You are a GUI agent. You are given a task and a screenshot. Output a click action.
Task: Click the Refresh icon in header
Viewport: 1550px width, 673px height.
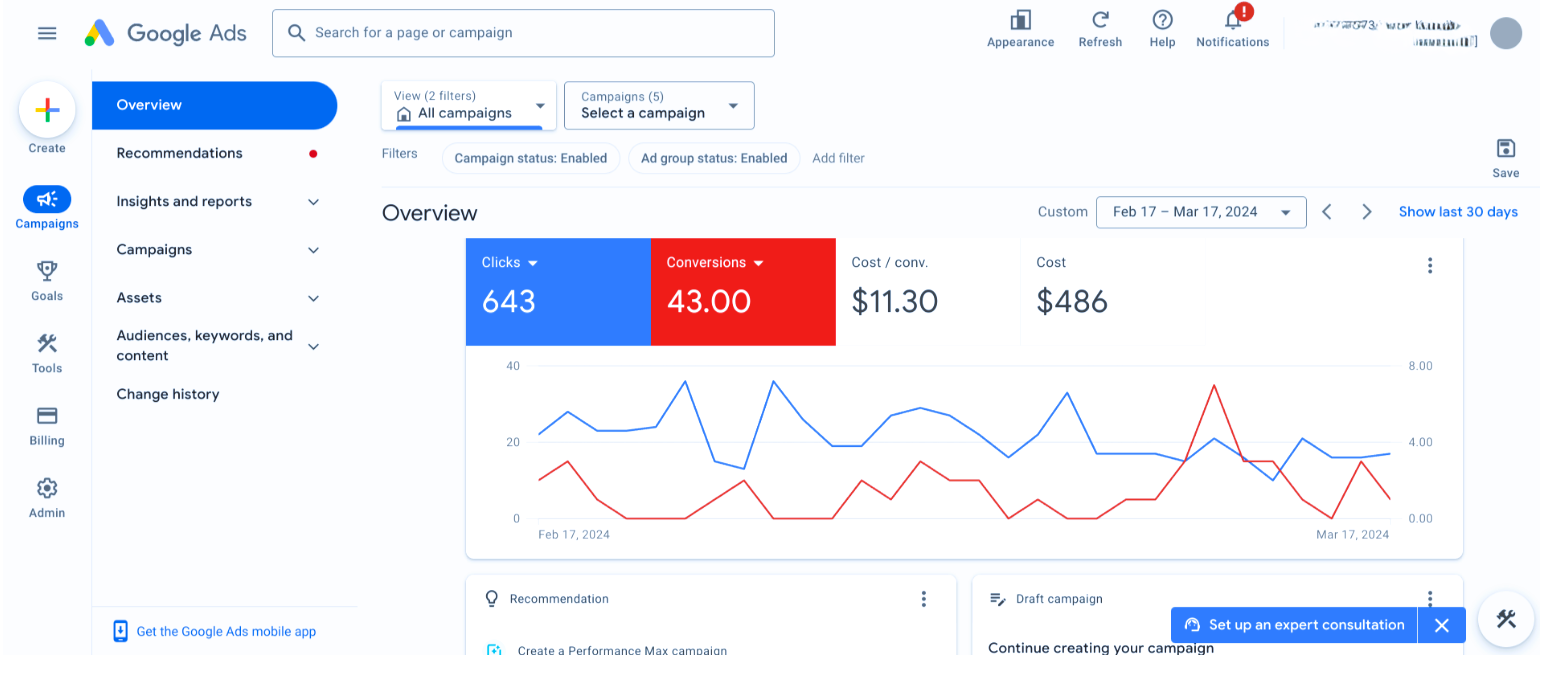[1100, 21]
